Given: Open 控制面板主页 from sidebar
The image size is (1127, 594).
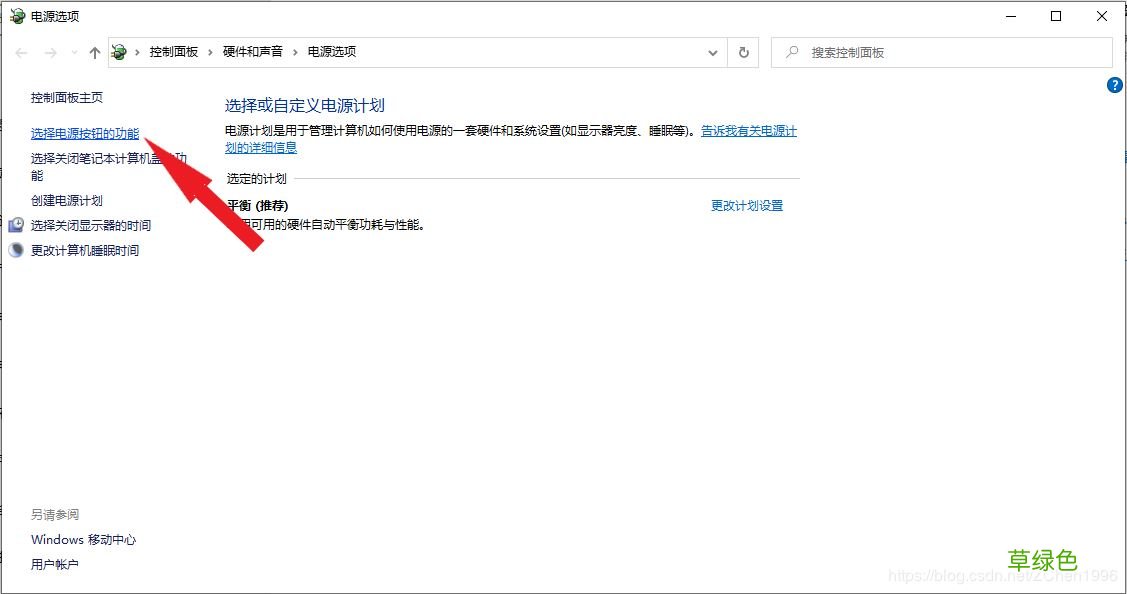Looking at the screenshot, I should (66, 97).
